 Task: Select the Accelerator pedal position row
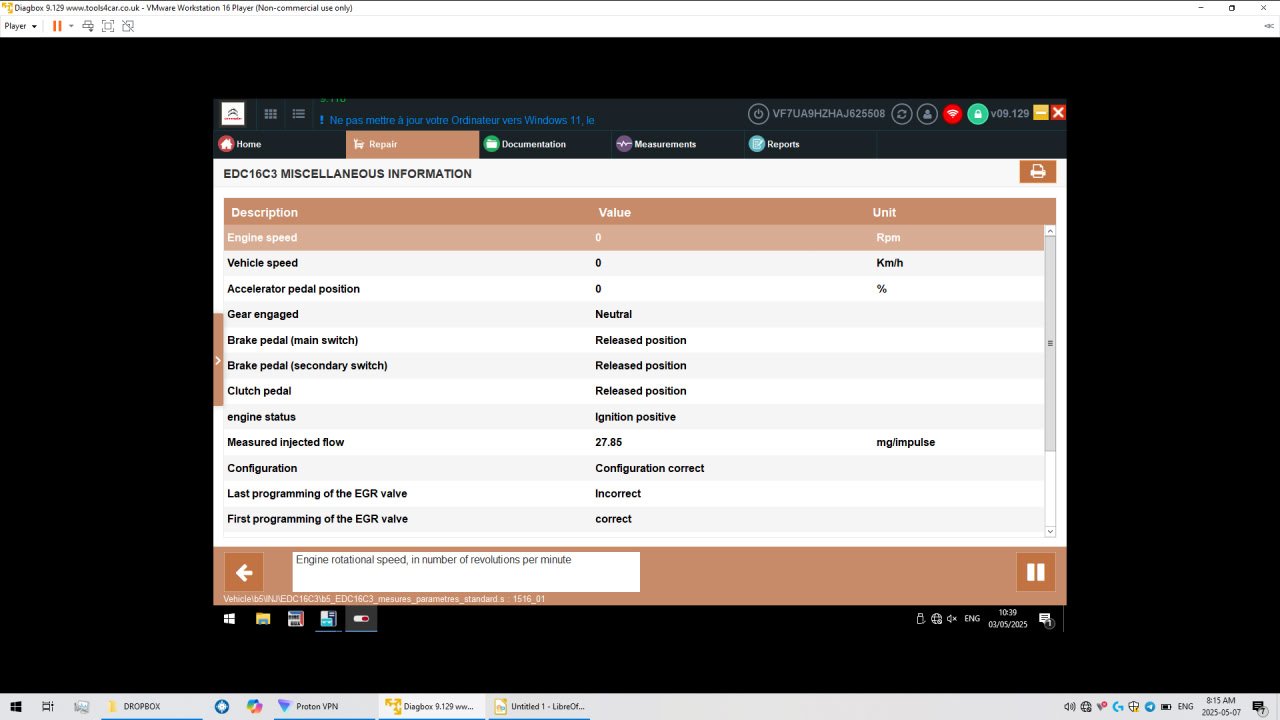633,289
